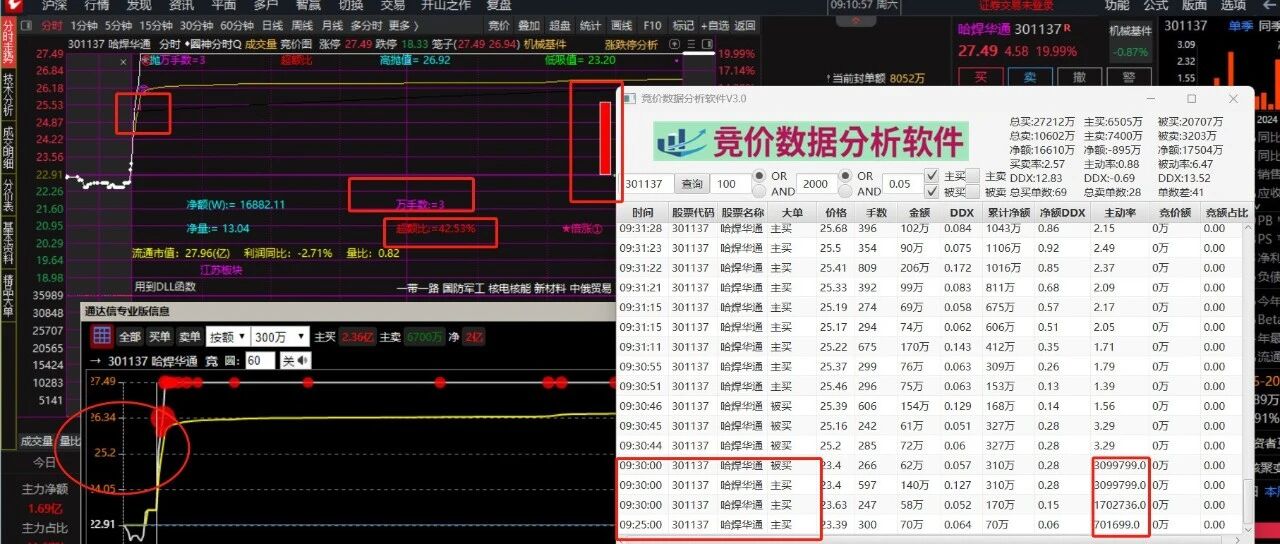Viewport: 1280px width, 544px height.
Task: Click the 涨跌停分析 link
Action: (x=632, y=44)
